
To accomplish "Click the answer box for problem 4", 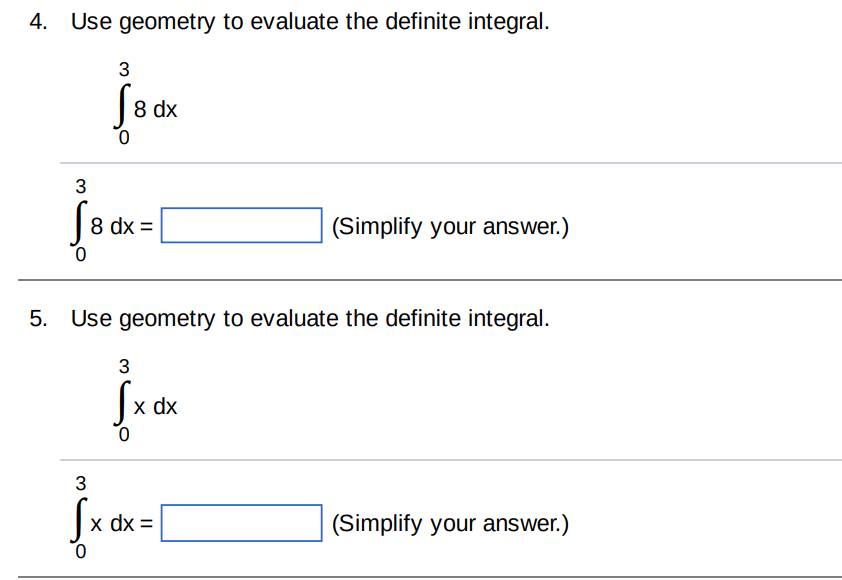I will point(241,225).
